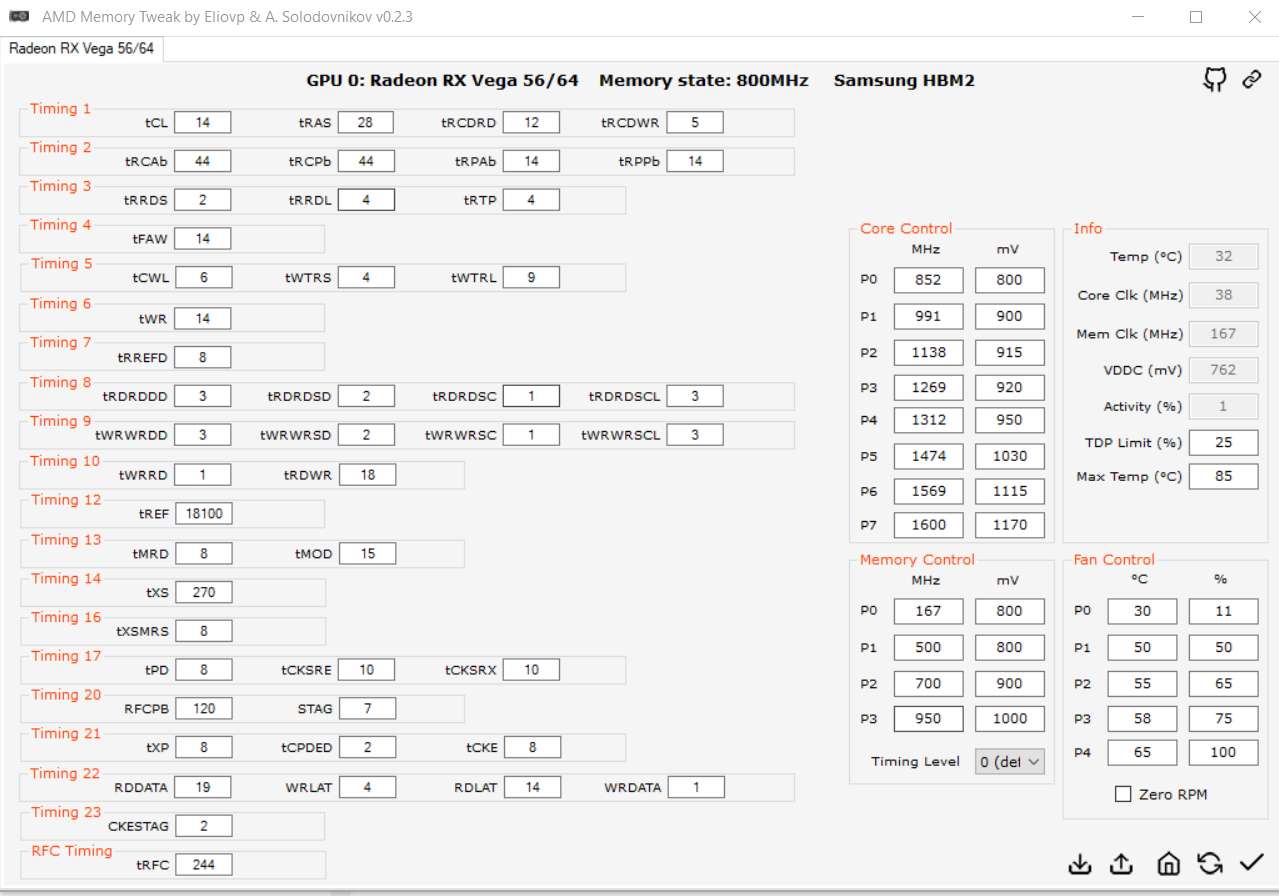The image size is (1279, 896).
Task: Click the tRRDS value box
Action: pos(203,200)
